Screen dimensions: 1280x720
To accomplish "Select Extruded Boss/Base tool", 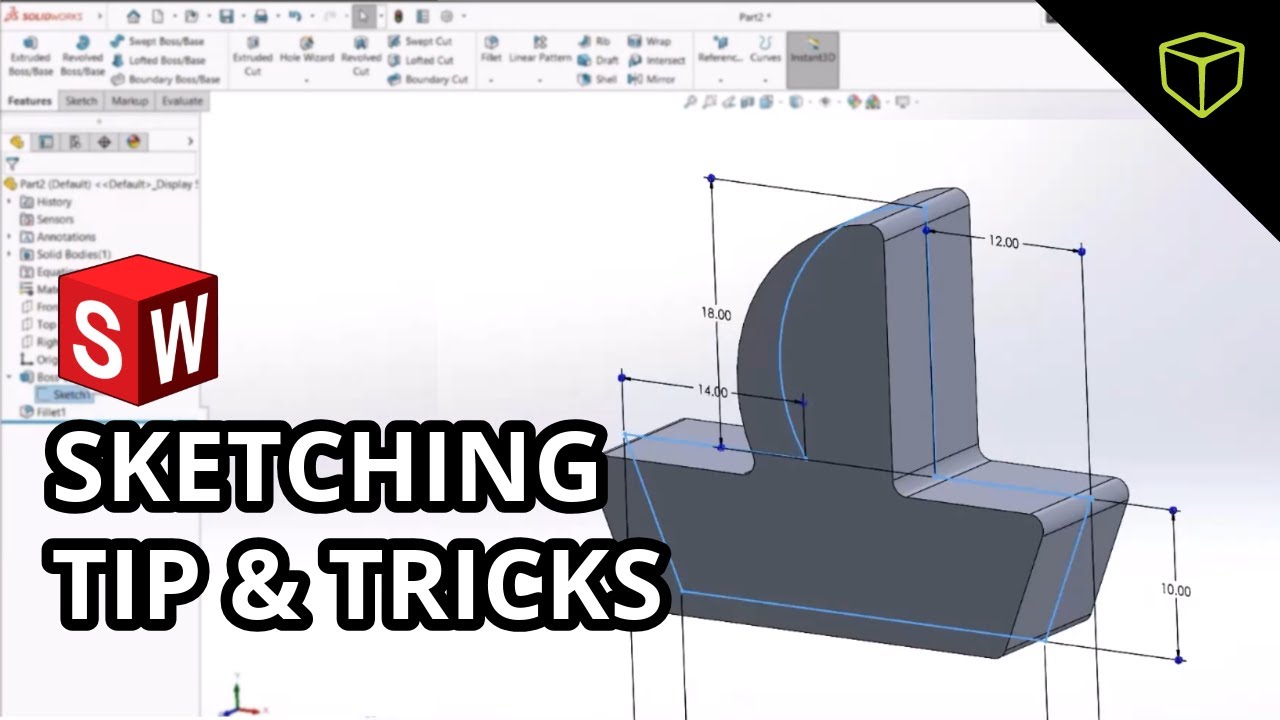I will pos(29,56).
